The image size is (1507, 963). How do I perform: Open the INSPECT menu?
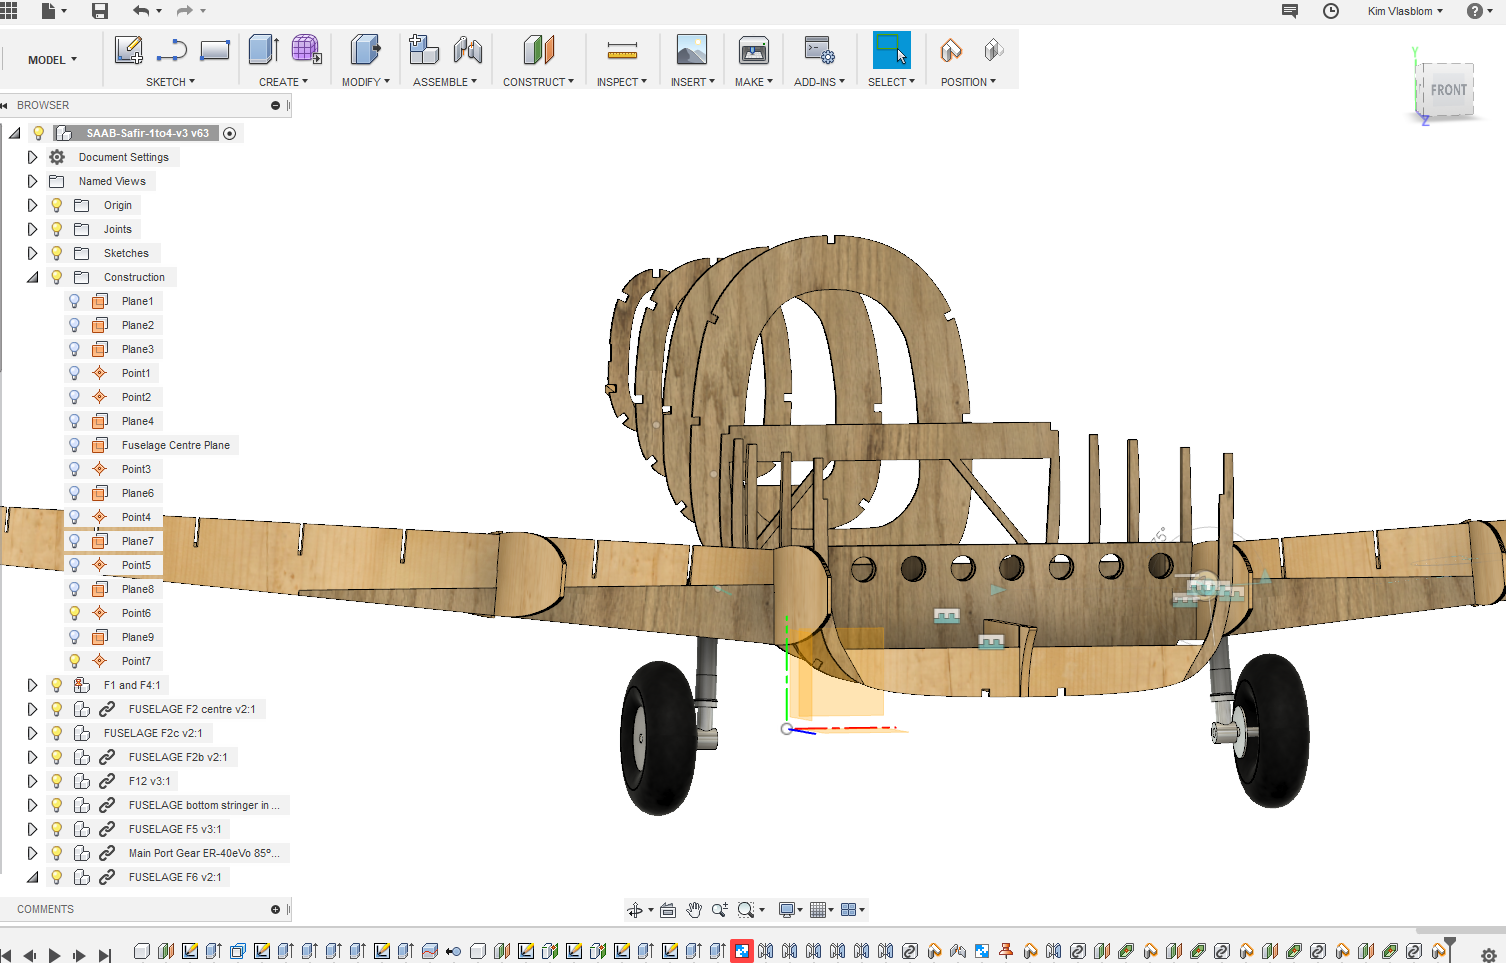pos(622,82)
